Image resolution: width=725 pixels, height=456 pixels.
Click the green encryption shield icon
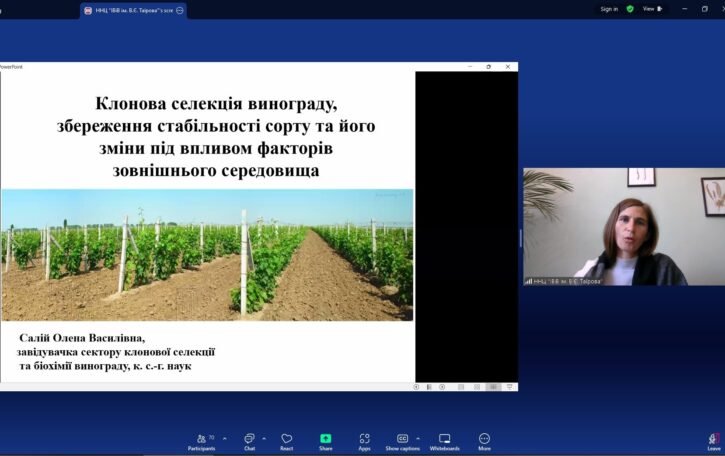tap(630, 9)
